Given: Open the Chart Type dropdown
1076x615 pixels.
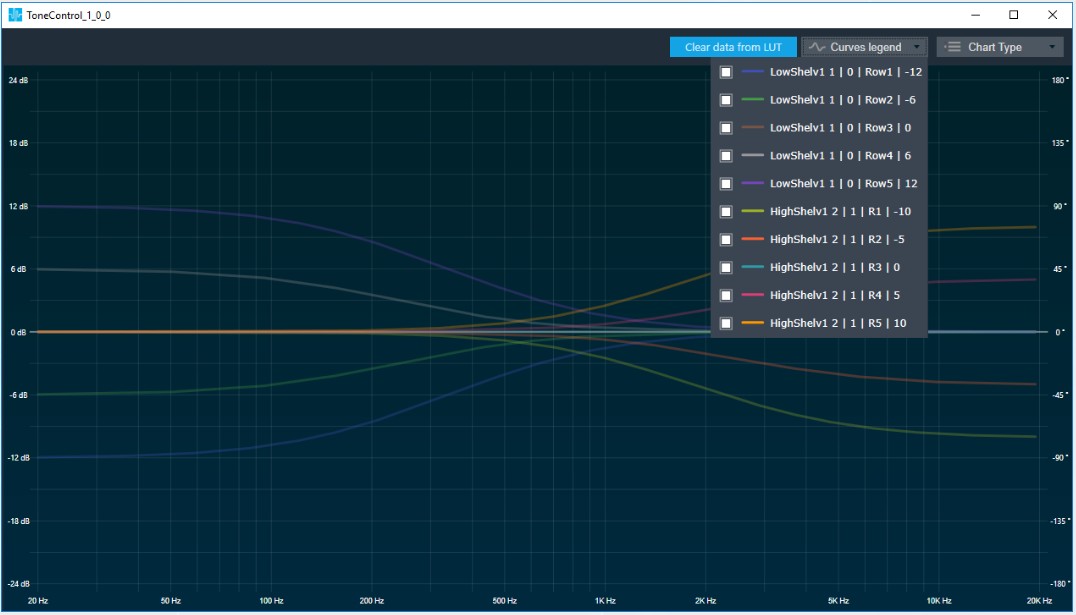Looking at the screenshot, I should pyautogui.click(x=1000, y=47).
